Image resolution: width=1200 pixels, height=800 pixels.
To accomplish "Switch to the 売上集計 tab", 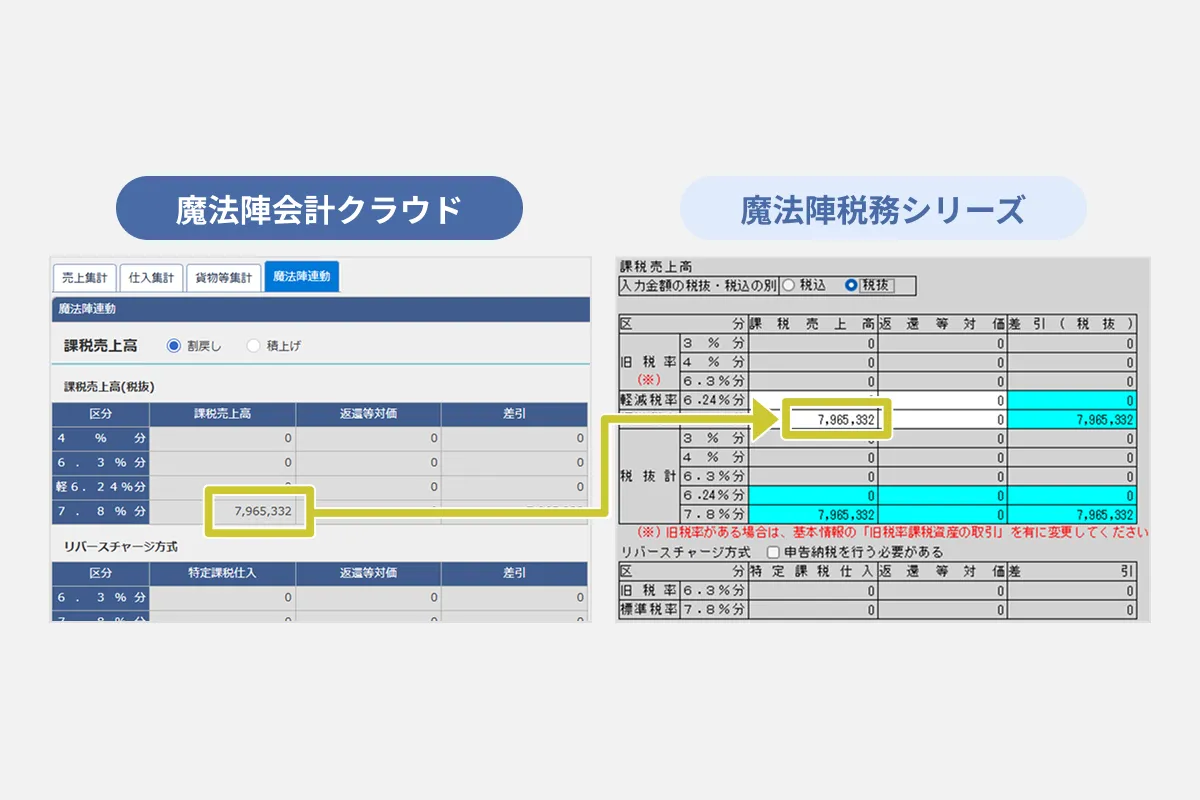I will pyautogui.click(x=84, y=277).
